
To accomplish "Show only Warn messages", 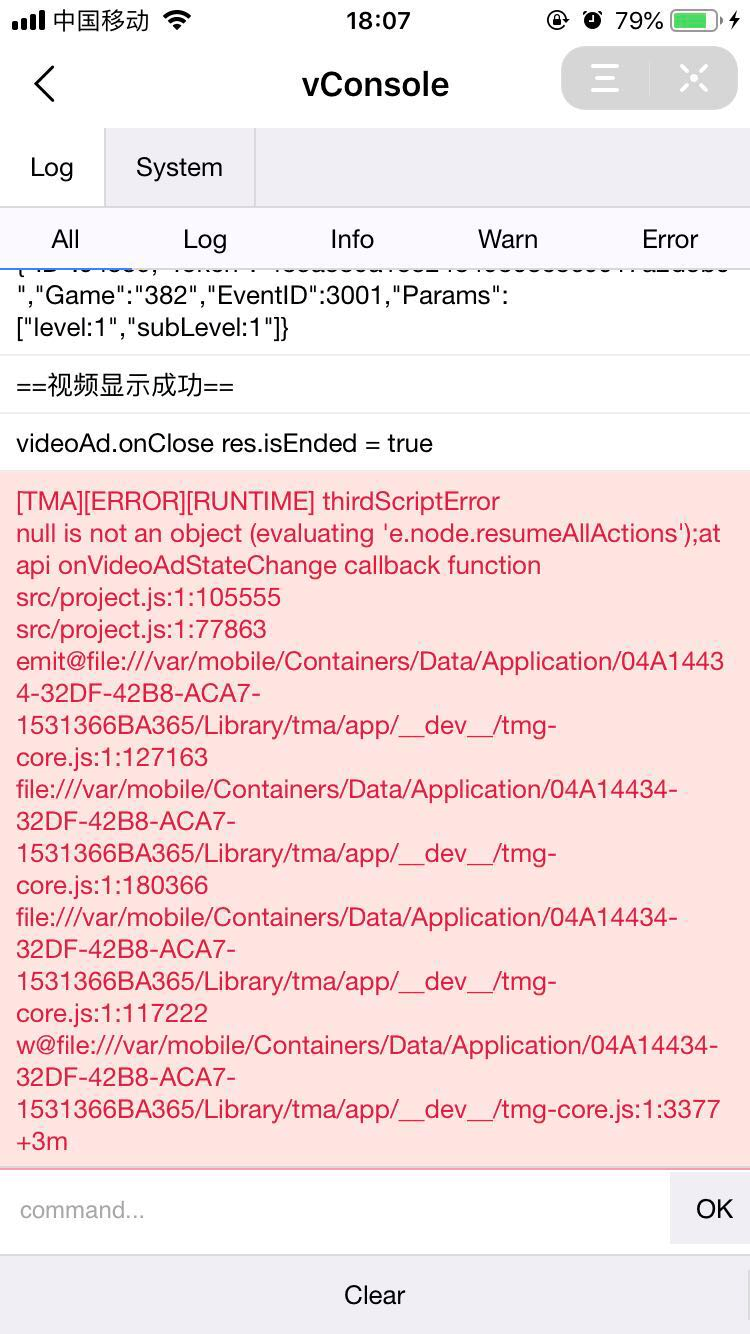I will click(508, 239).
